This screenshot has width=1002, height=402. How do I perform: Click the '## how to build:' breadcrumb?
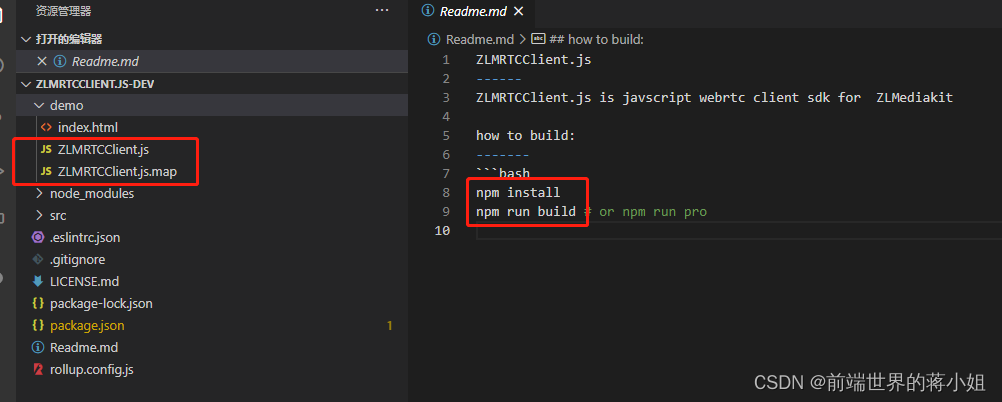click(596, 40)
